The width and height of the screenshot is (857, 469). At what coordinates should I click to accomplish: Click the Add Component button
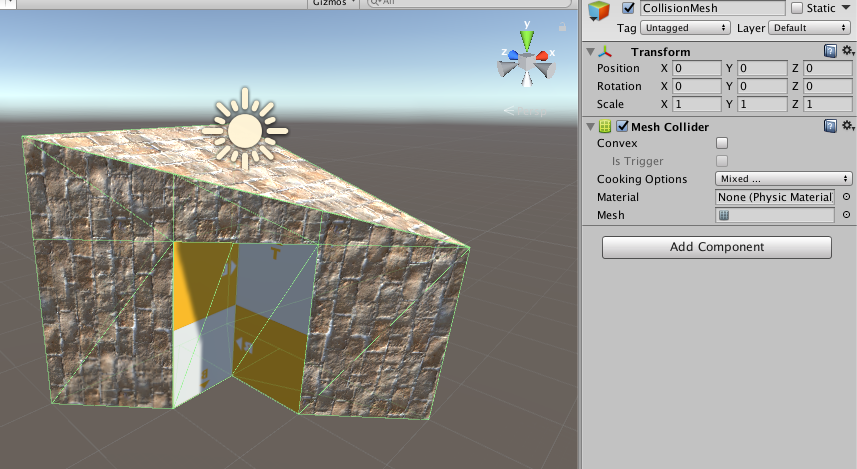point(717,247)
